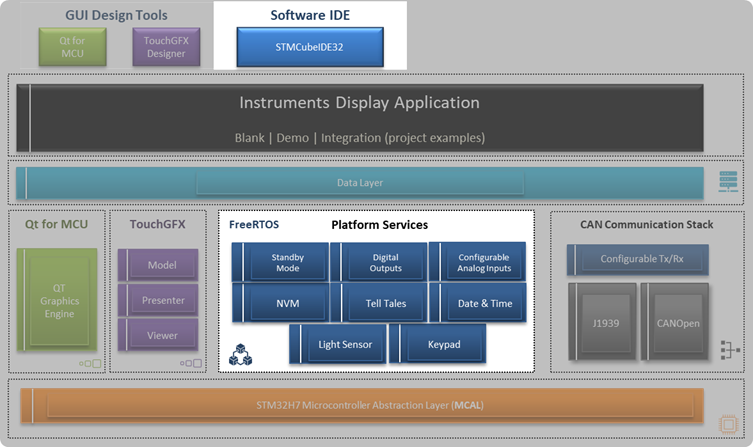Click the TouchGFX Viewer block
Viewport: 753px width, 447px height.
158,335
